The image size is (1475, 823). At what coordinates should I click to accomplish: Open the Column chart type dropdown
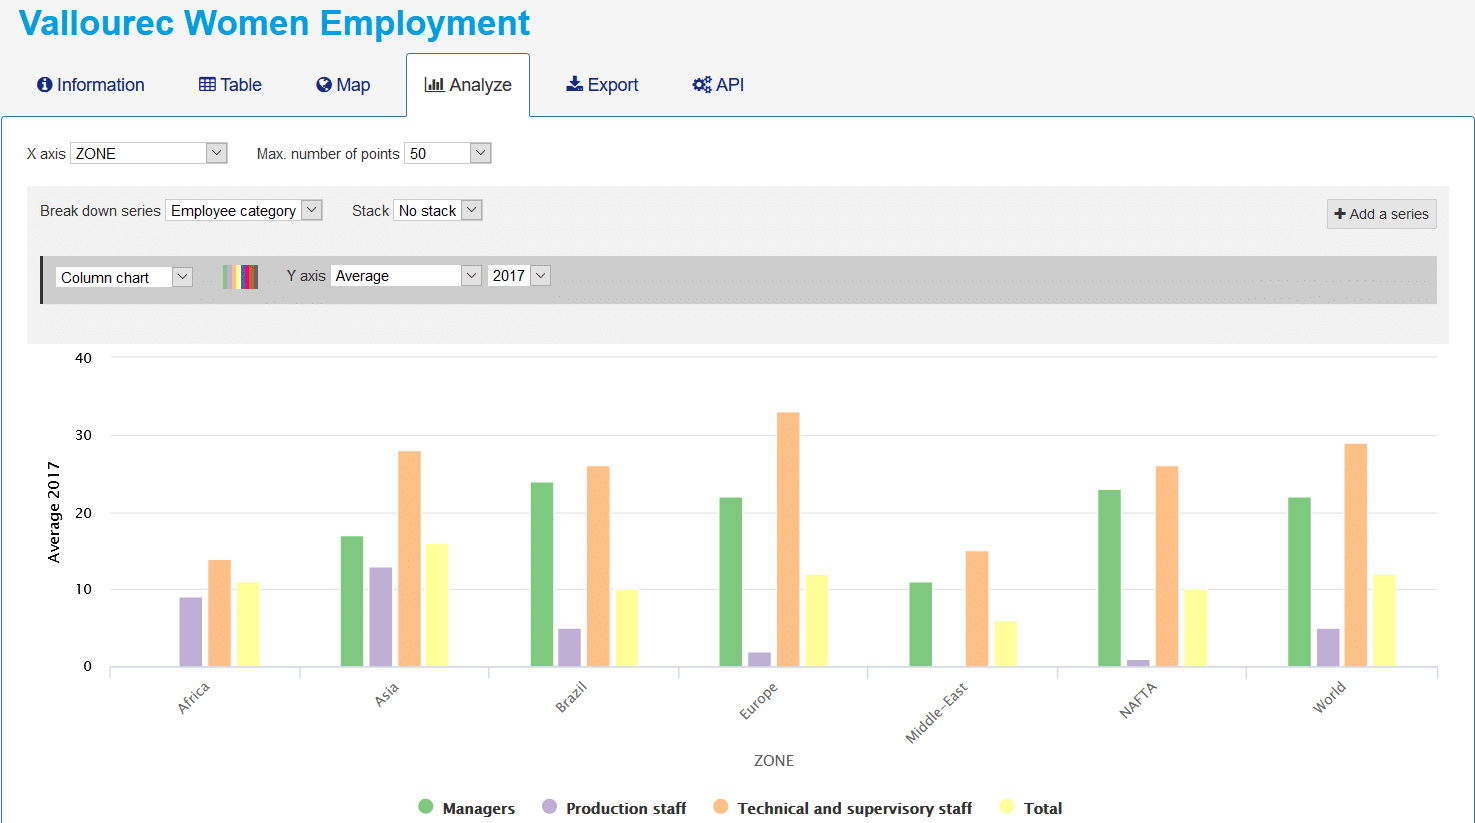pyautogui.click(x=124, y=277)
